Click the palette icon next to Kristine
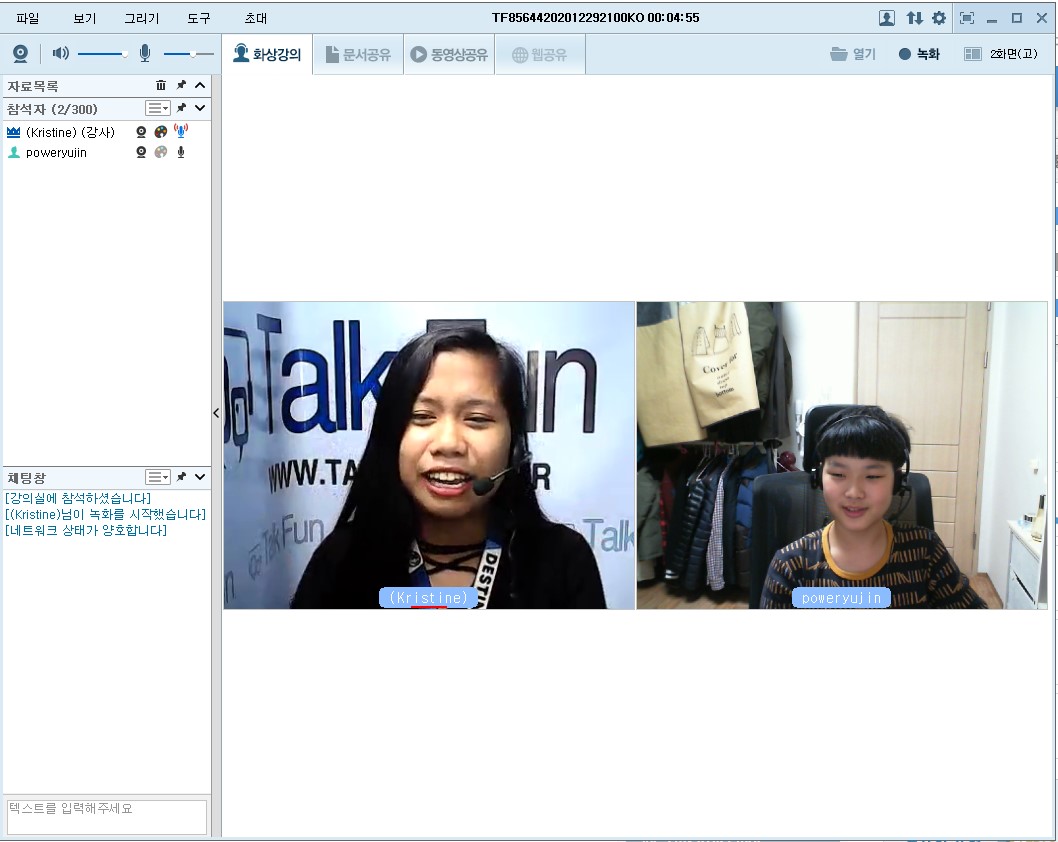This screenshot has width=1058, height=842. pyautogui.click(x=161, y=132)
